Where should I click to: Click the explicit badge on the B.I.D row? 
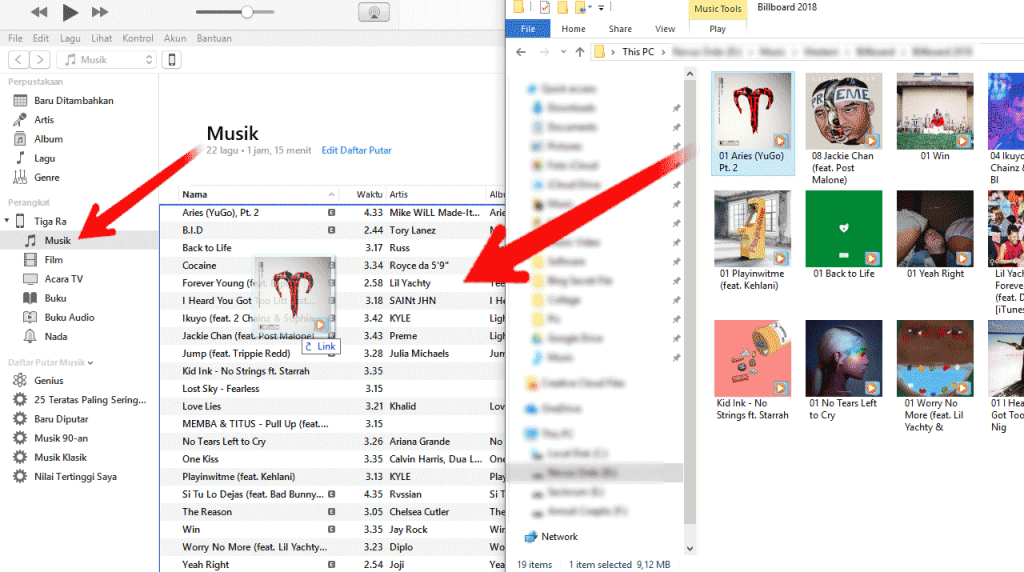(332, 230)
